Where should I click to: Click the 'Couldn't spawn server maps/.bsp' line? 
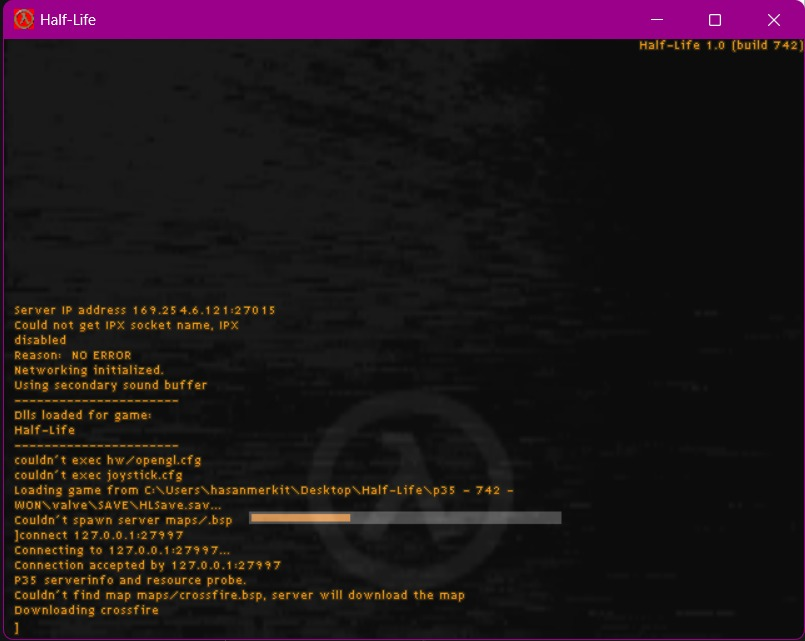[123, 520]
